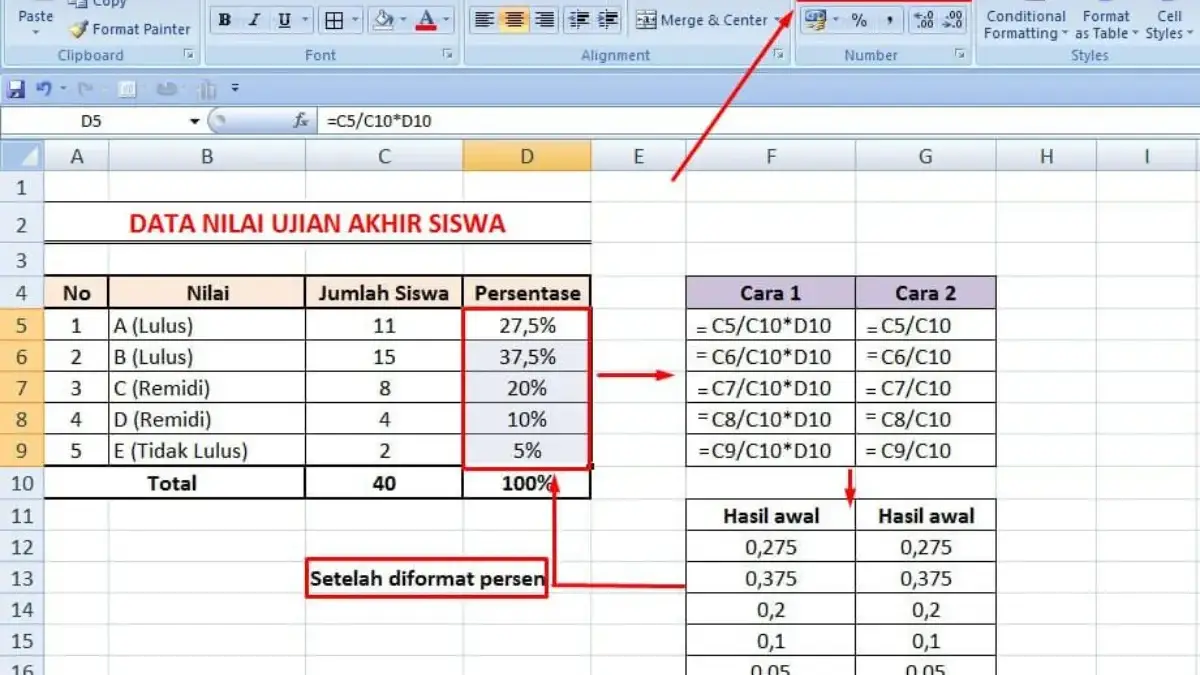Click the cell A (Lulus)
The height and width of the screenshot is (675, 1200).
click(207, 325)
